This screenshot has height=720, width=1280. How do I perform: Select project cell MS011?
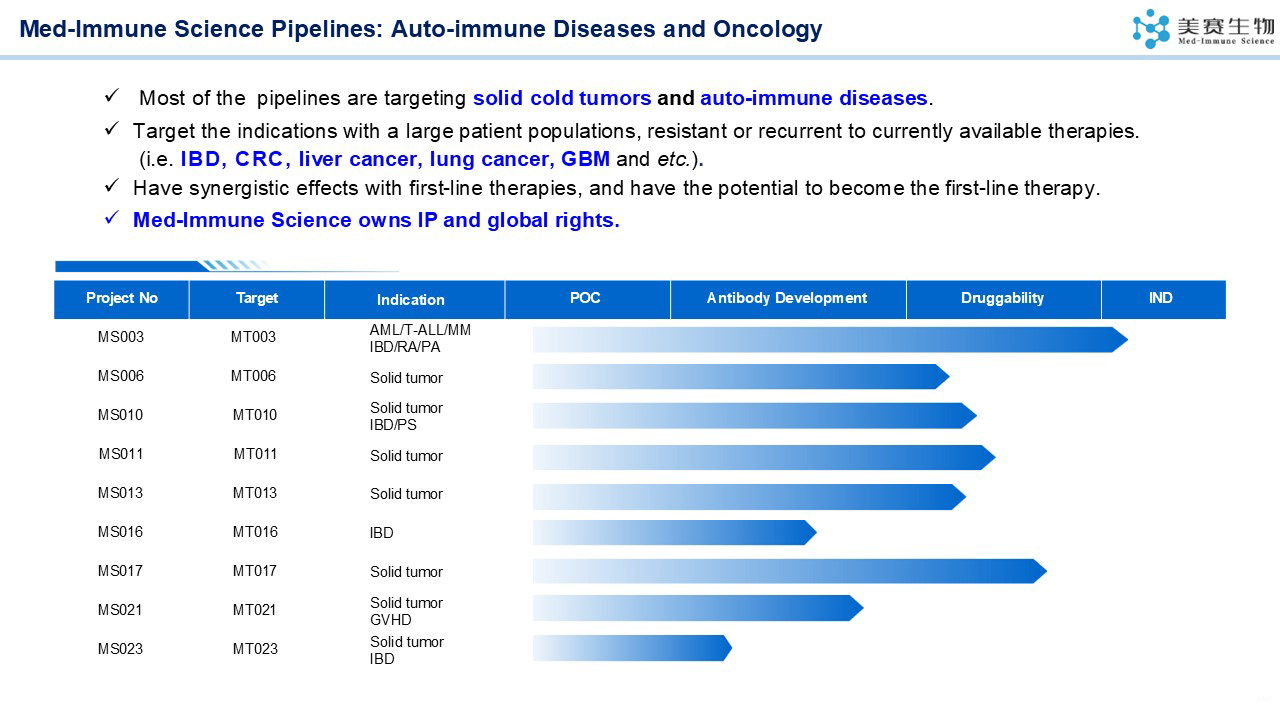pos(121,454)
